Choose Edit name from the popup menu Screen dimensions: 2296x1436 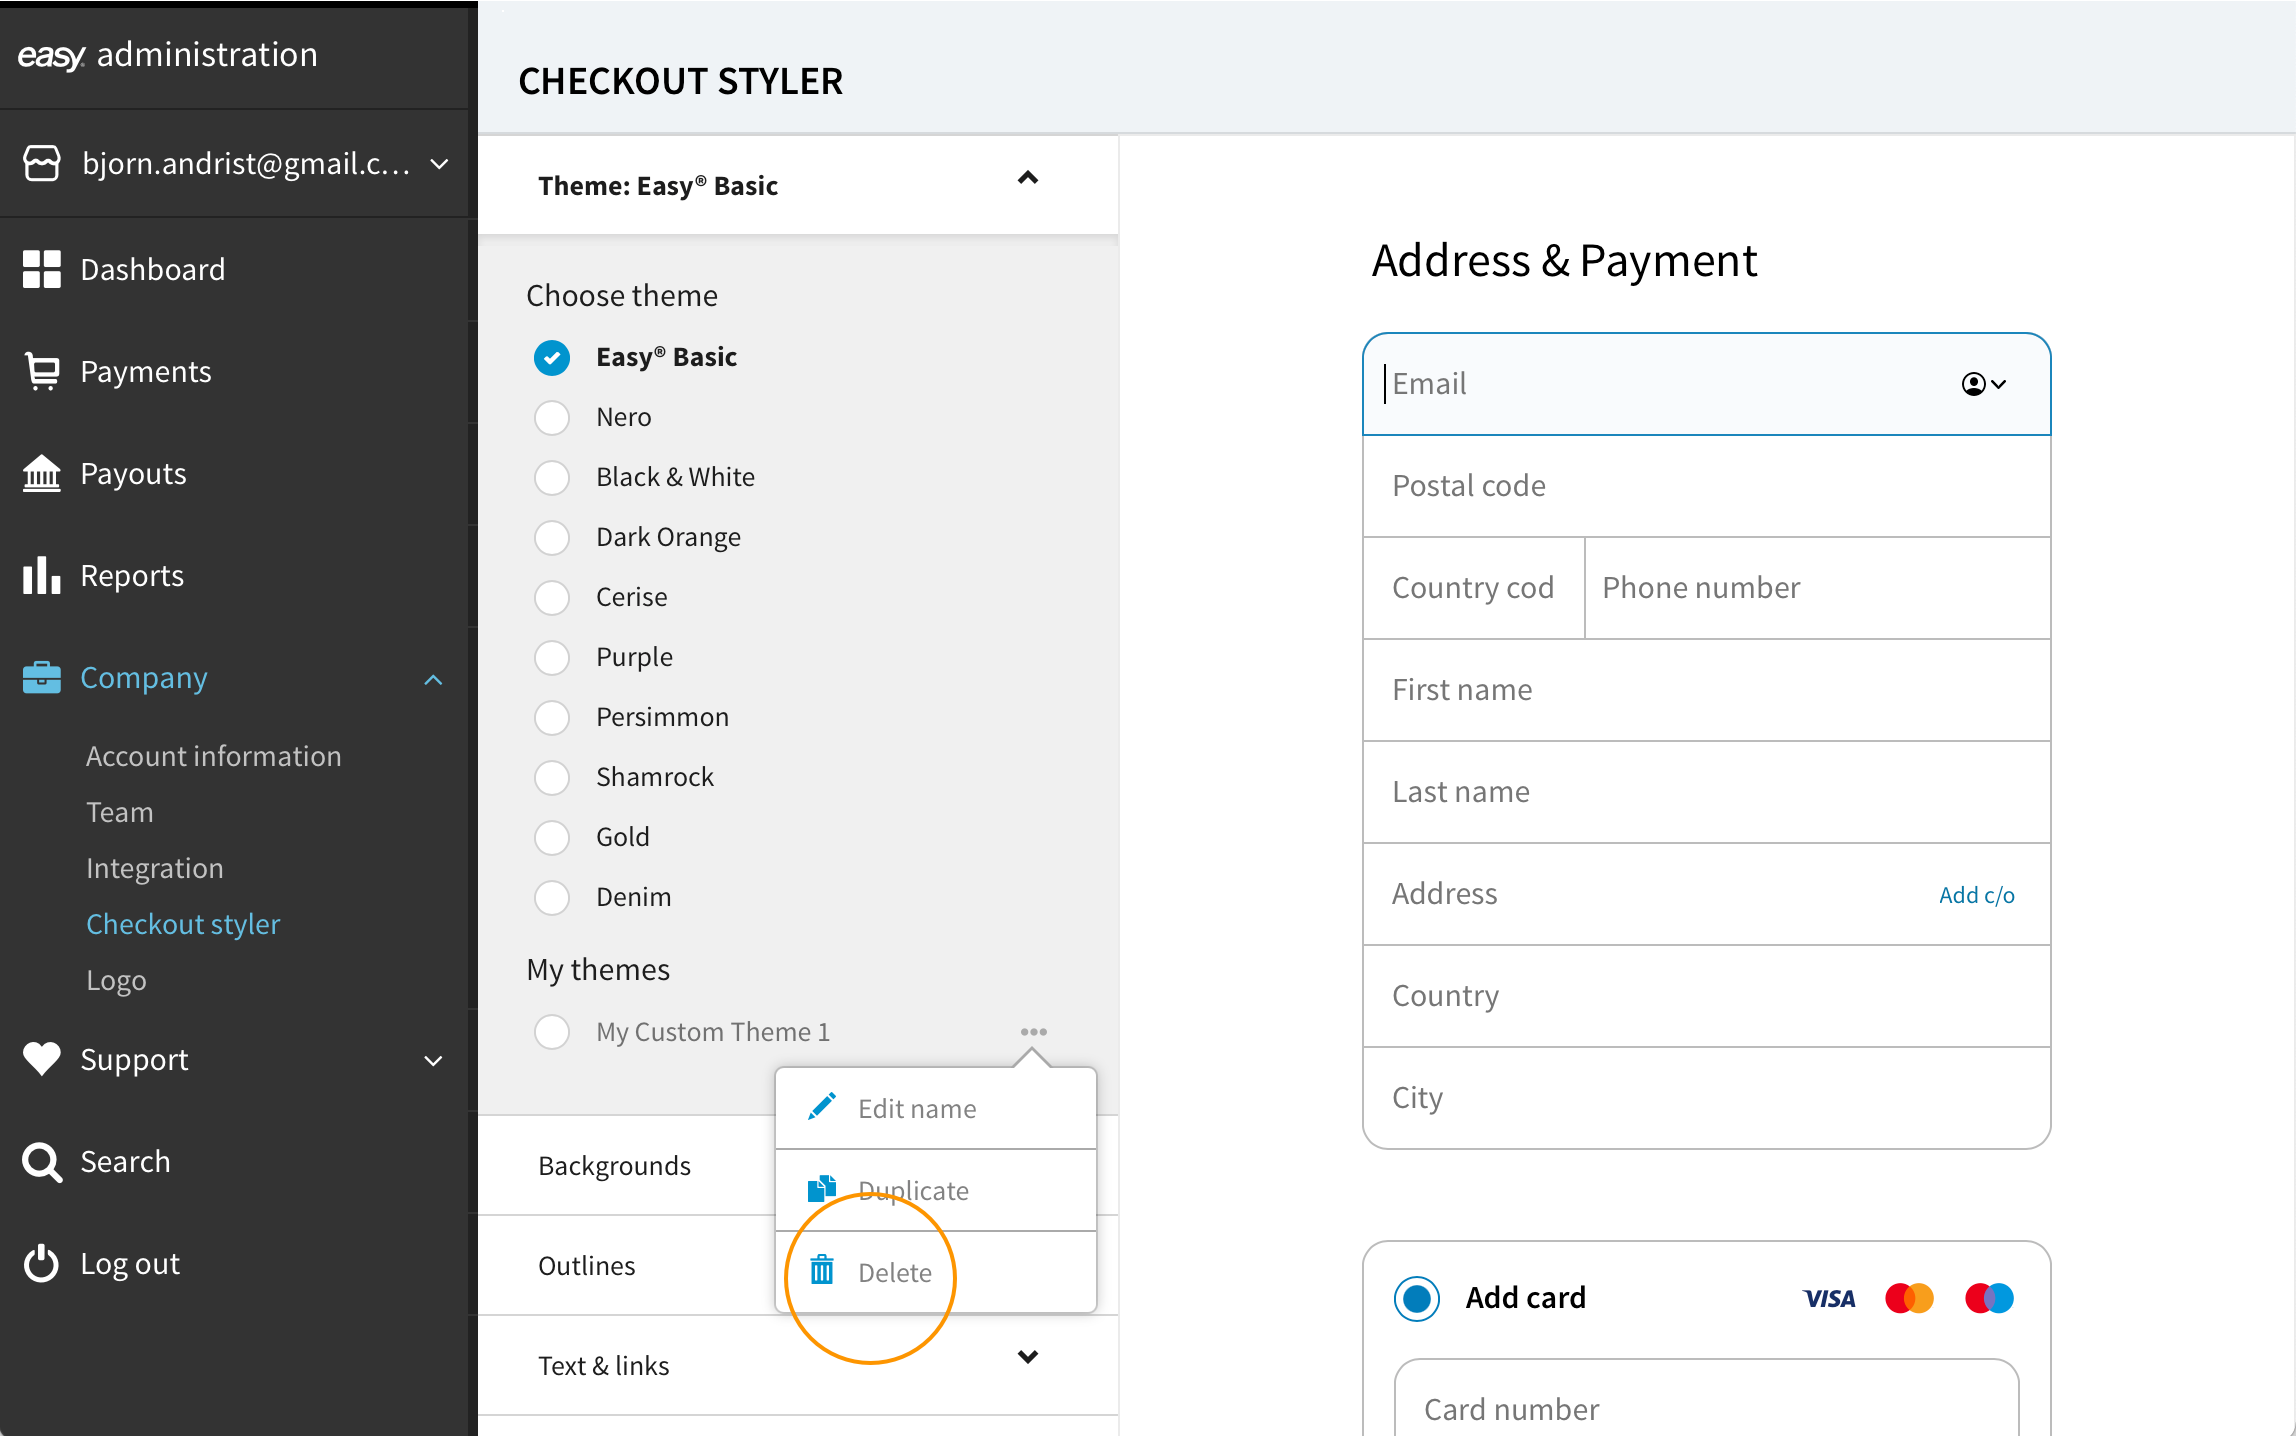(x=916, y=1108)
